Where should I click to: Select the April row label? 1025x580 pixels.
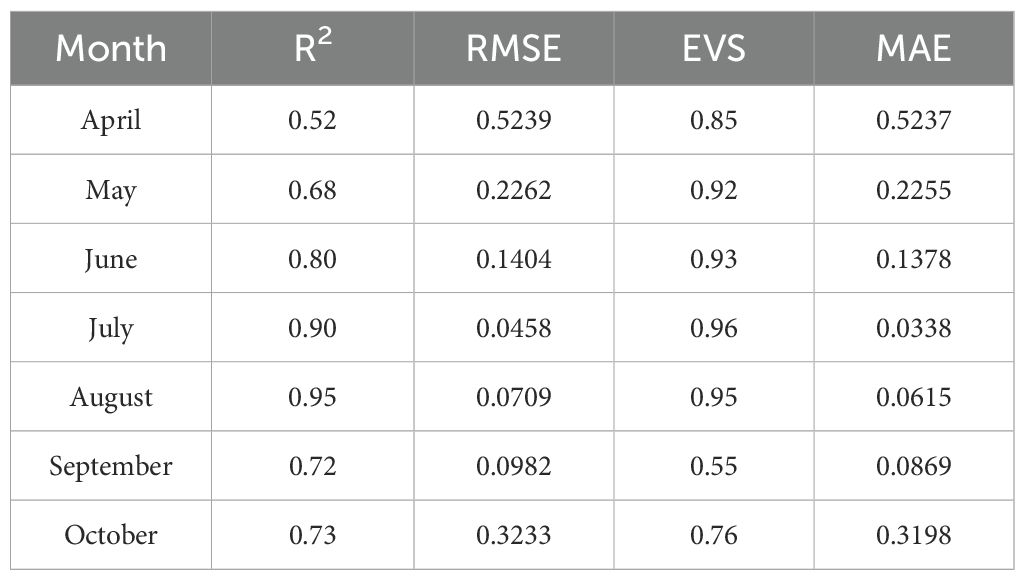(x=111, y=121)
